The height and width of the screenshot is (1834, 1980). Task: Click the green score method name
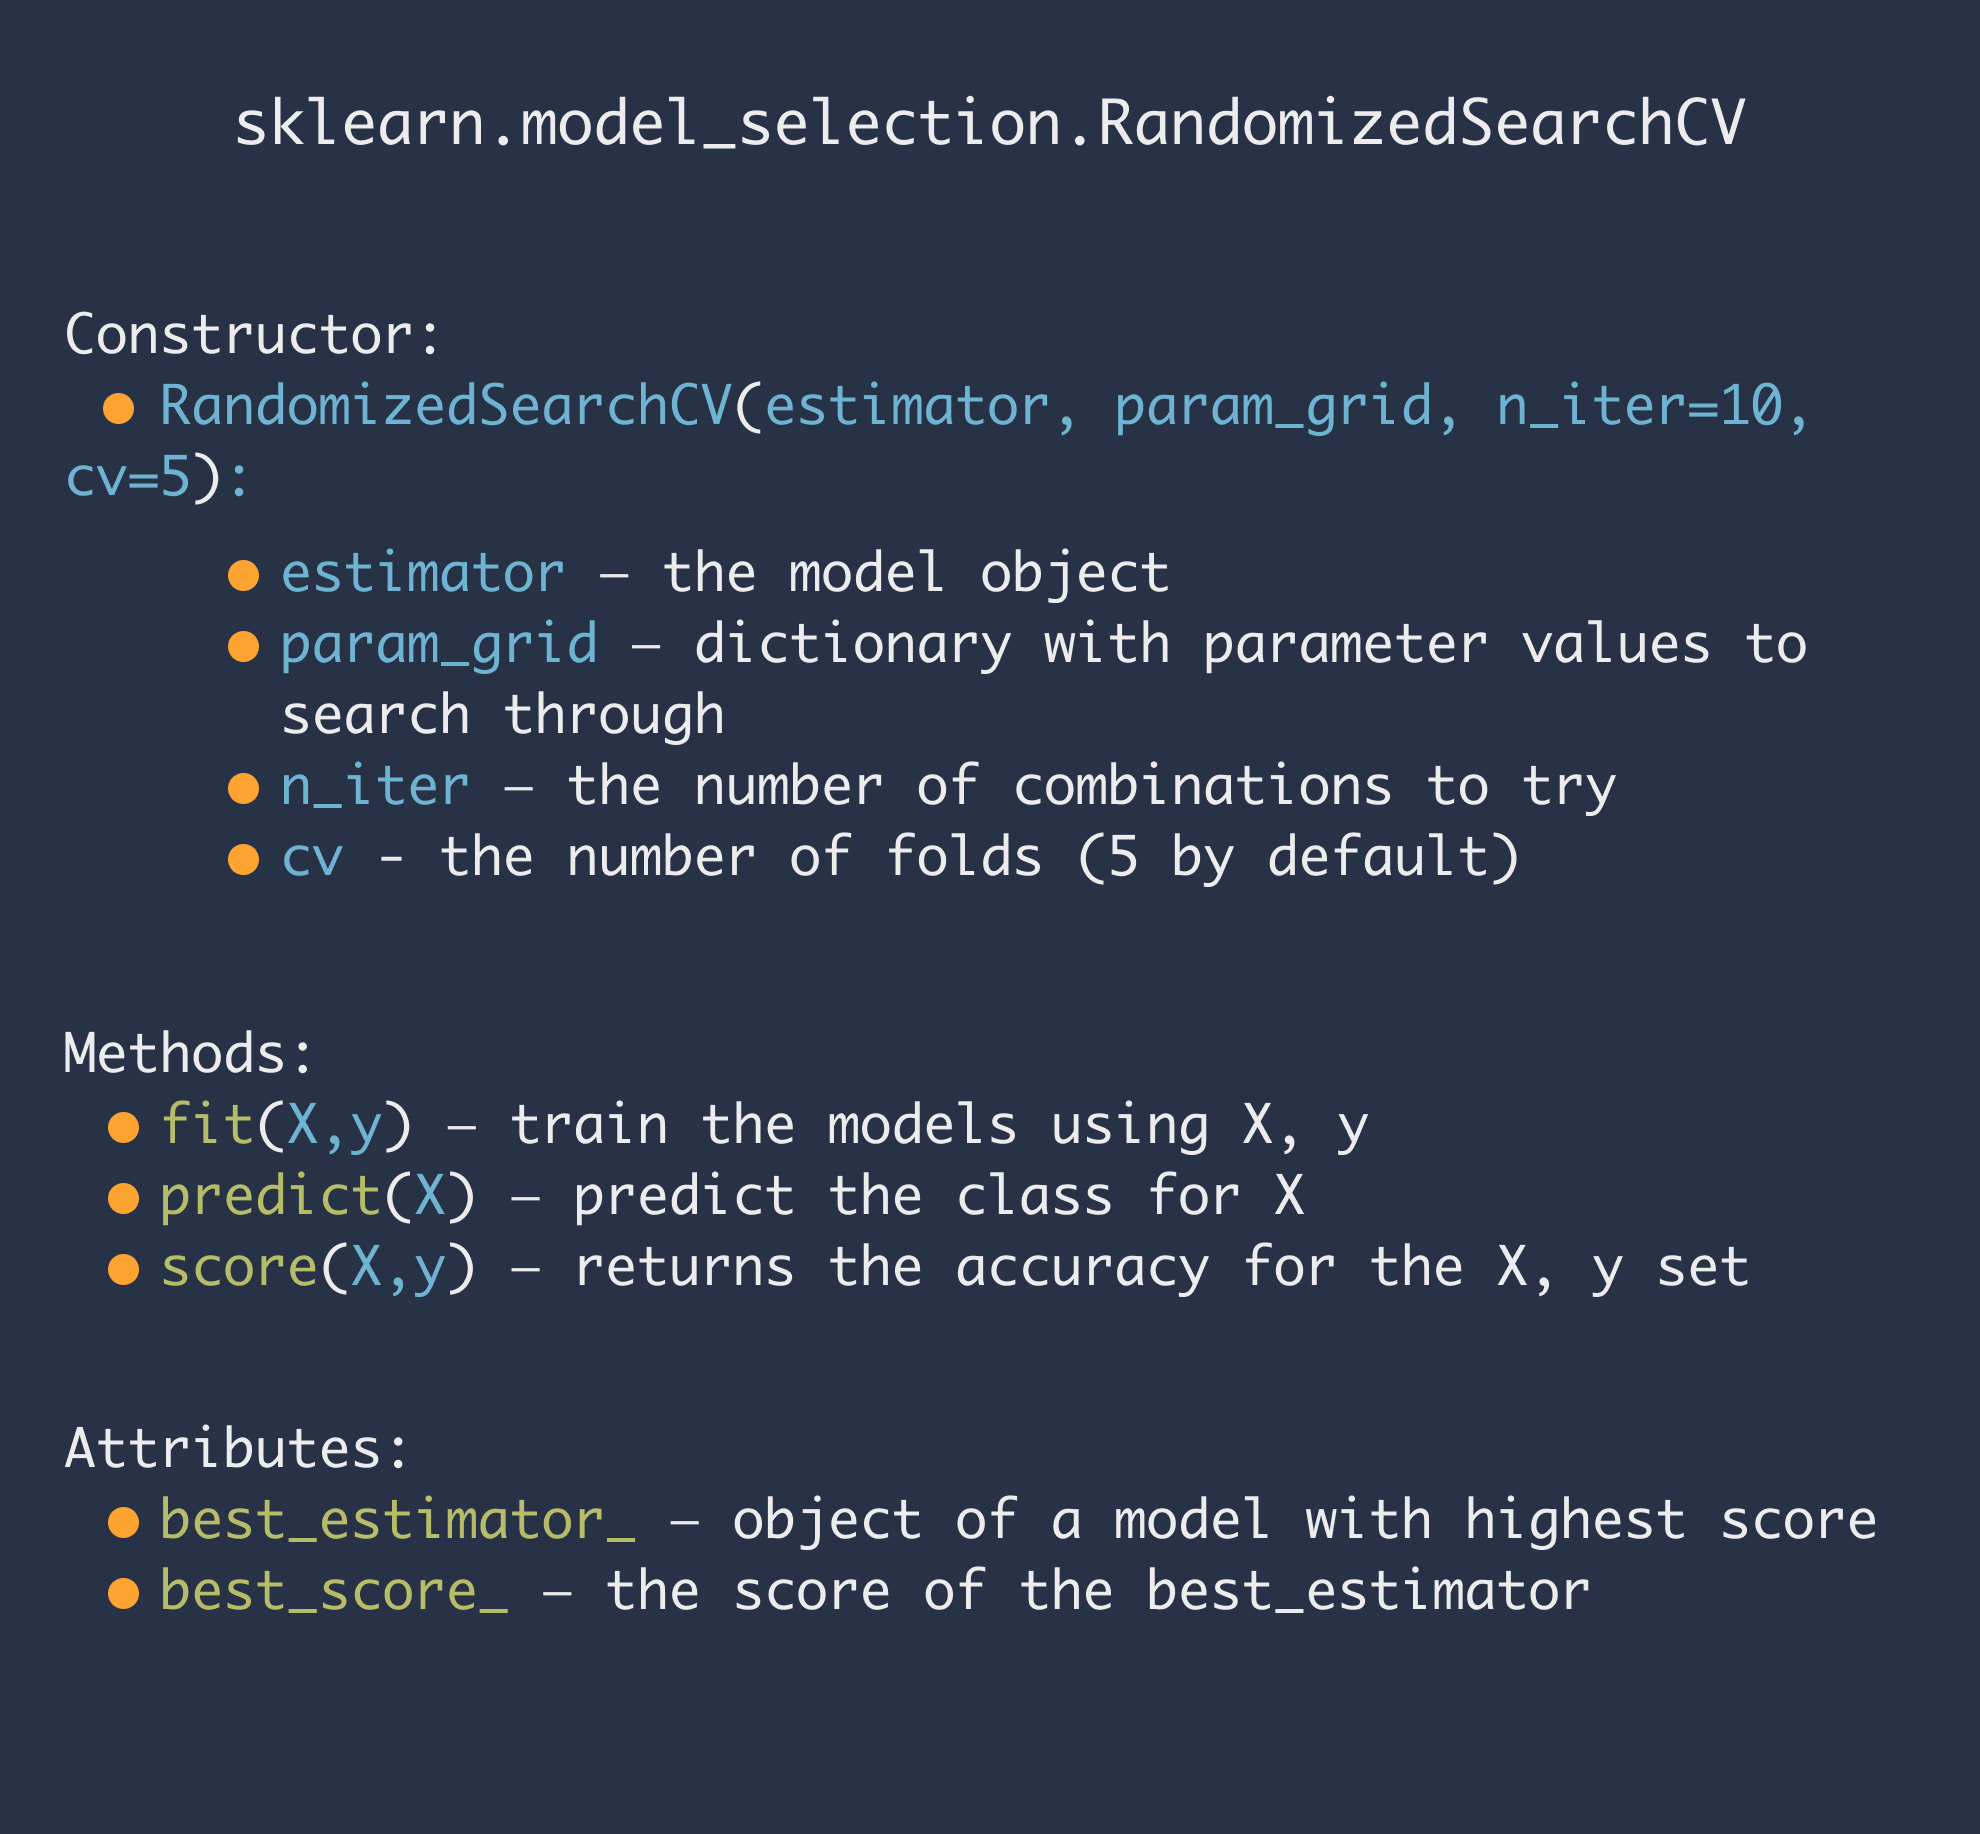pyautogui.click(x=239, y=1268)
